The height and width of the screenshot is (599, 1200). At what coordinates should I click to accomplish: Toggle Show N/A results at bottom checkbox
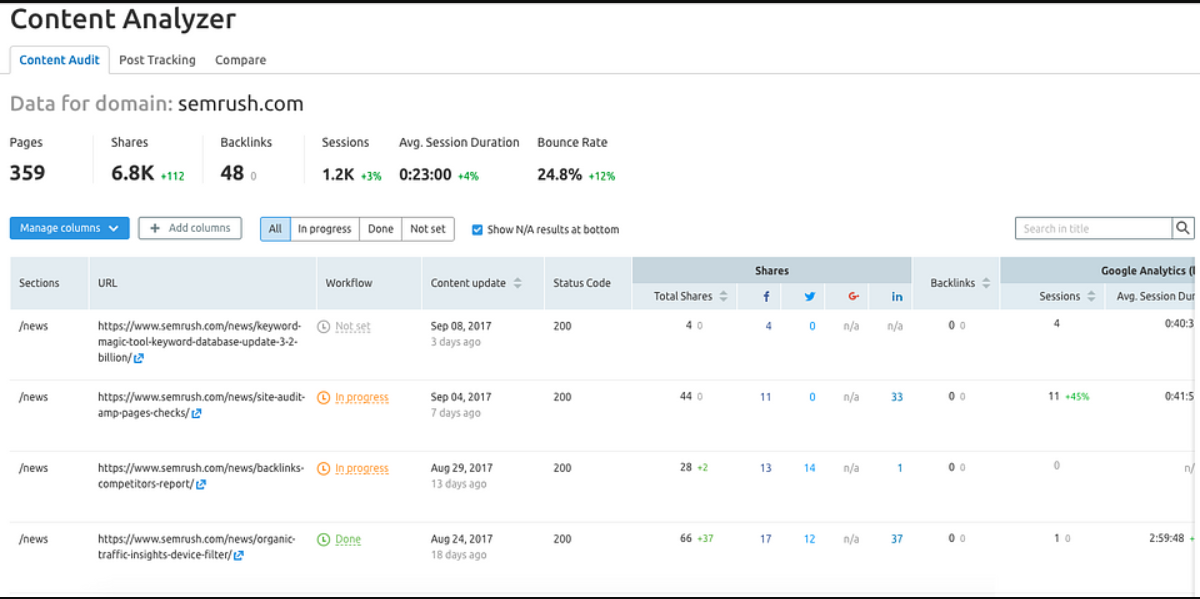(477, 229)
